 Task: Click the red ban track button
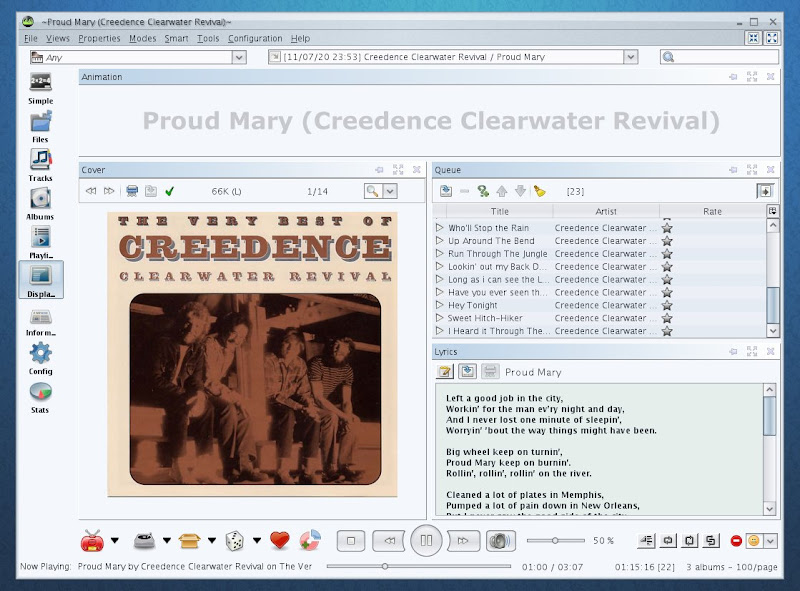coord(736,540)
